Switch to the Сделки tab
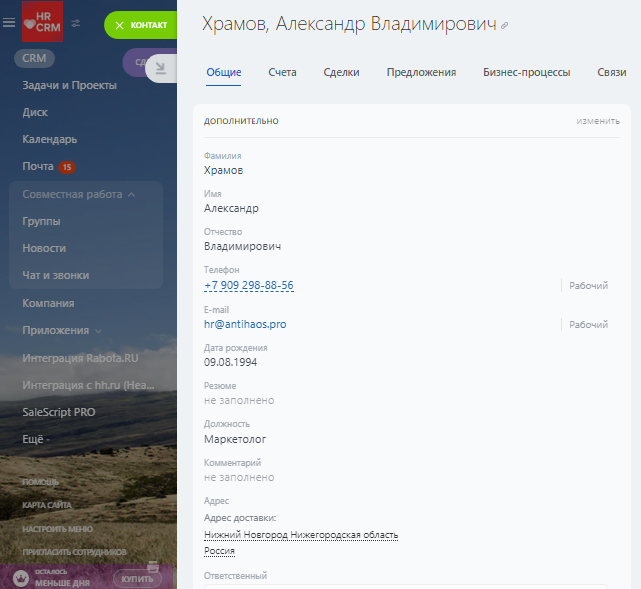Image resolution: width=641 pixels, height=589 pixels. (x=341, y=72)
